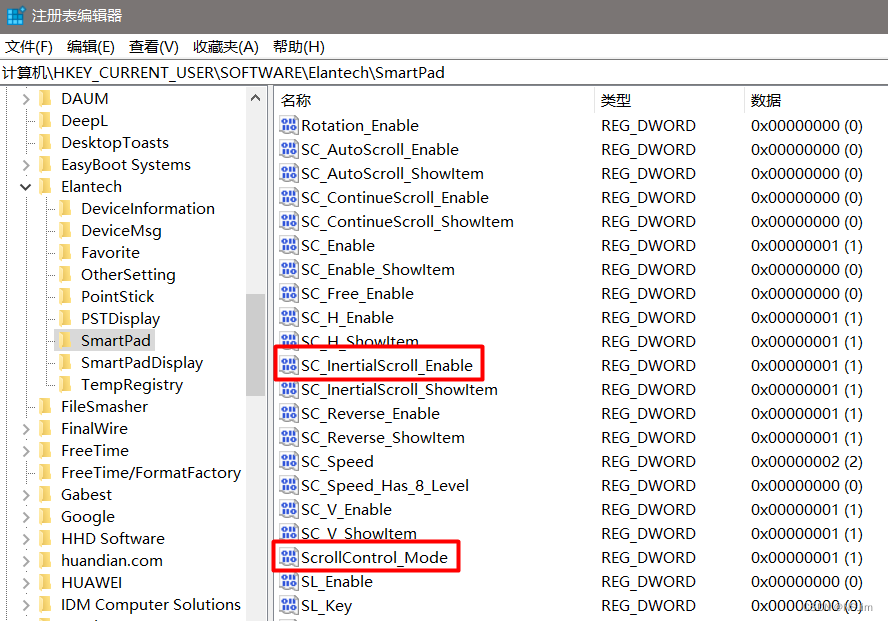
Task: Open the 查看(V) menu
Action: [x=153, y=46]
